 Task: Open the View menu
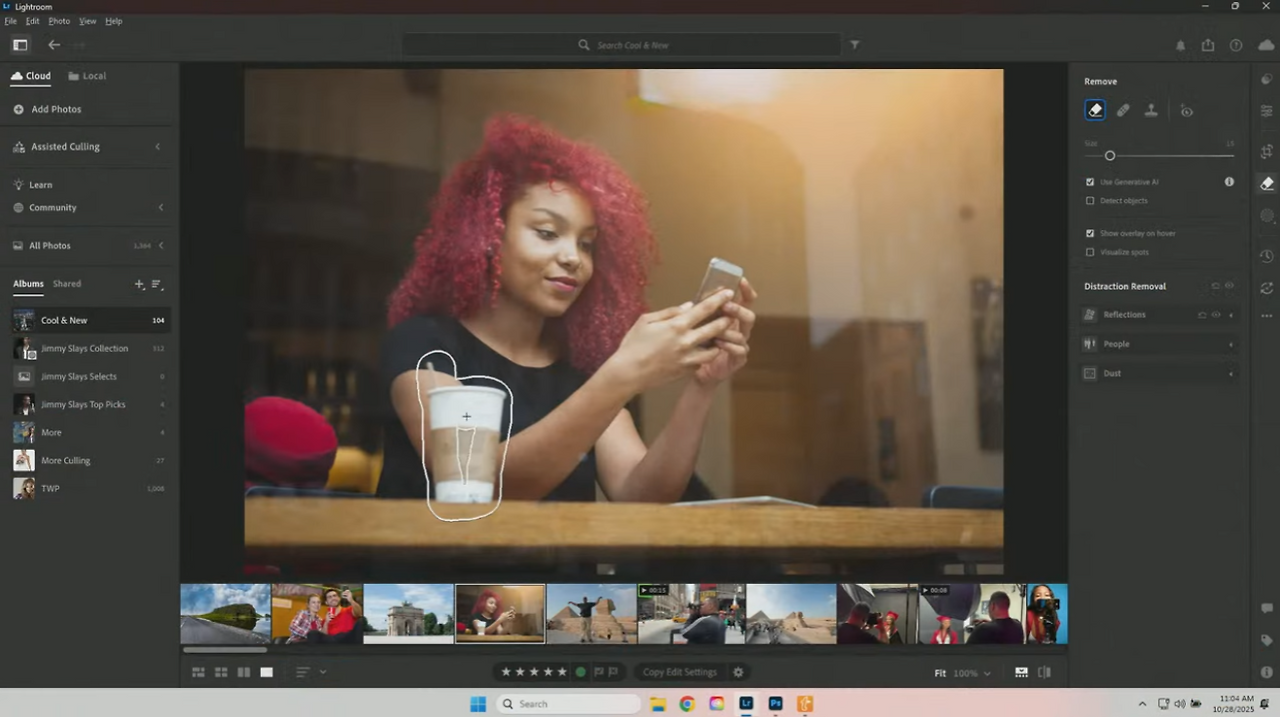[88, 21]
